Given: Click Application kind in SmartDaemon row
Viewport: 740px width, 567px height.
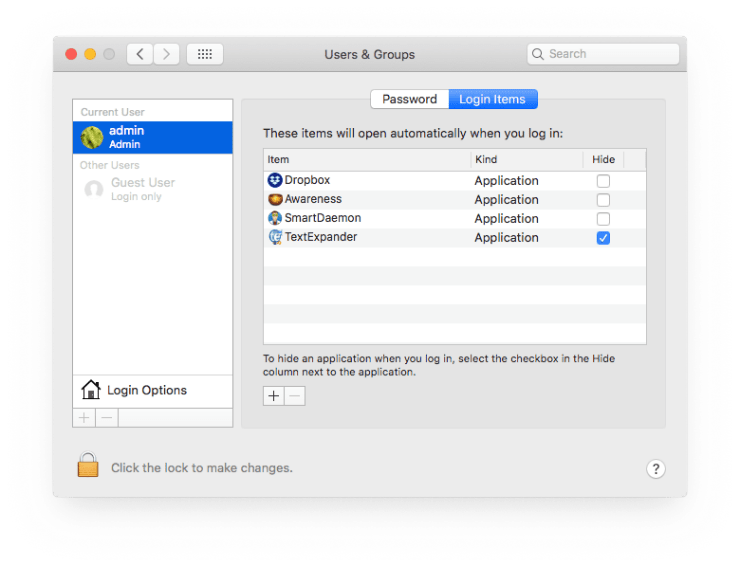Looking at the screenshot, I should point(506,219).
